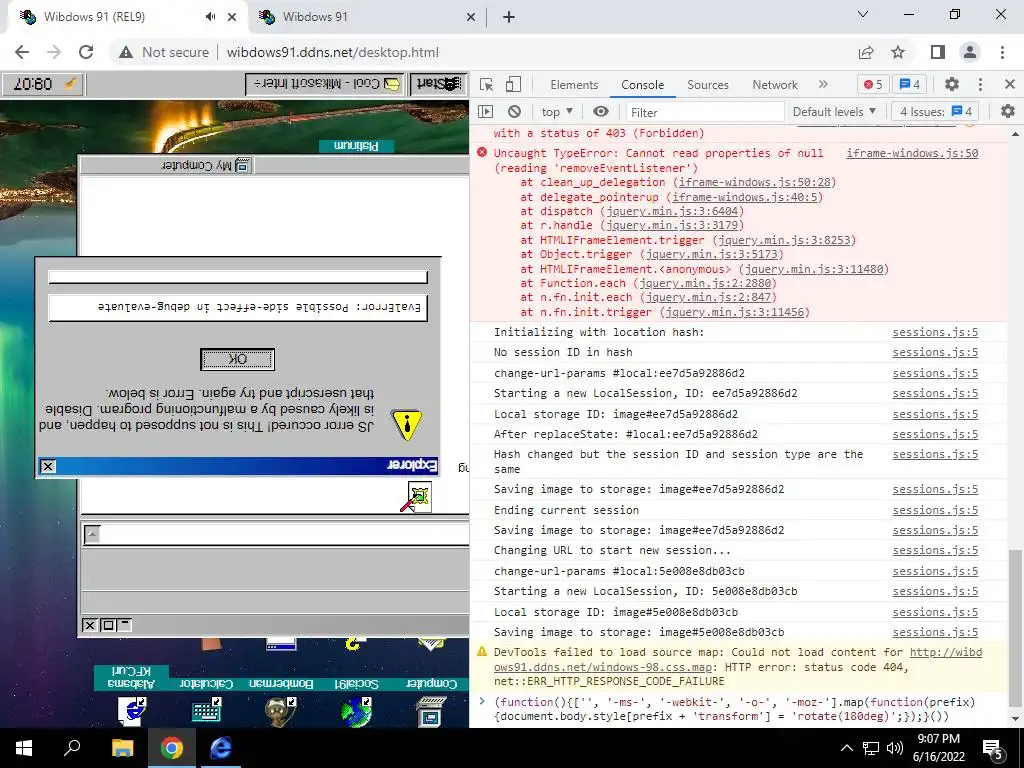
Task: Click the address bar URL
Action: (332, 52)
